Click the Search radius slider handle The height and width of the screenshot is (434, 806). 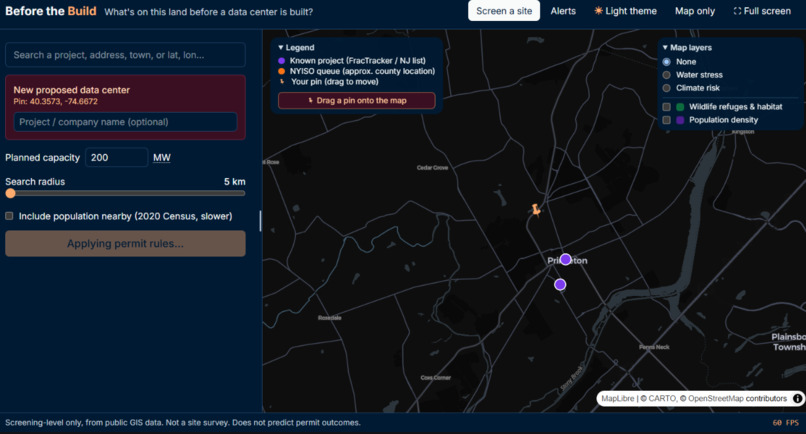point(10,194)
